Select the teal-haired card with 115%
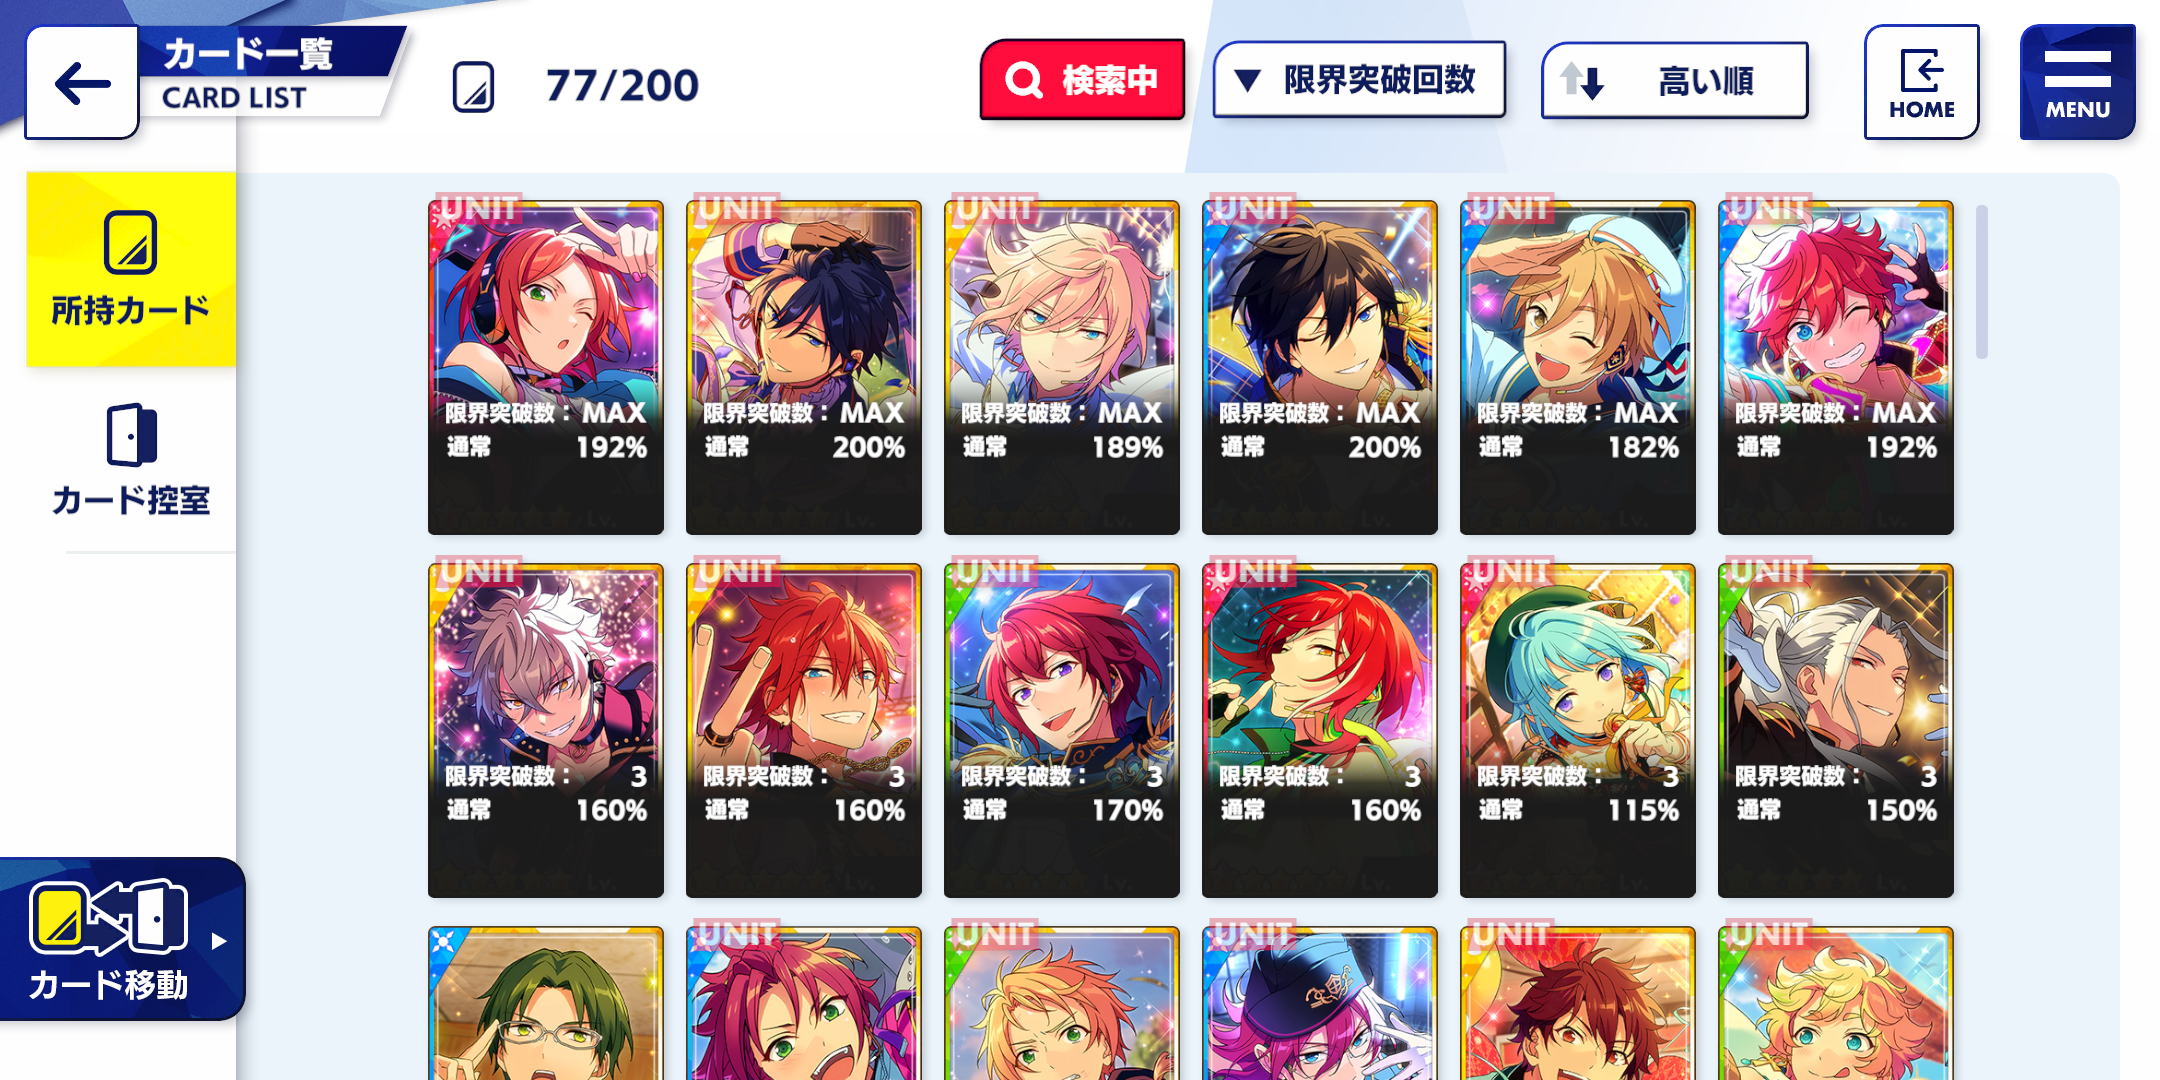Image resolution: width=2160 pixels, height=1080 pixels. tap(1578, 731)
